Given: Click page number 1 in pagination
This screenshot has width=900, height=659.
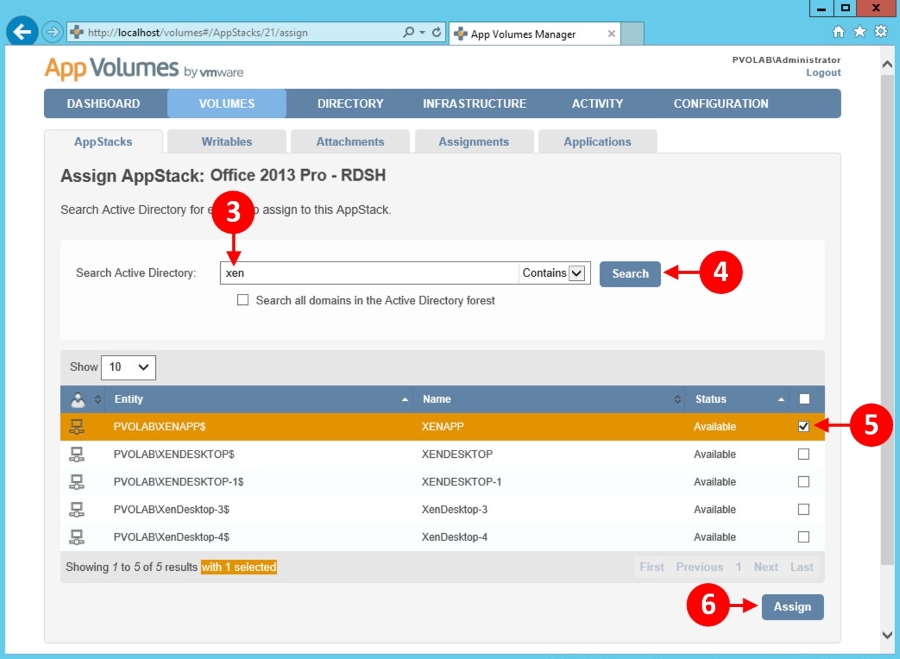Looking at the screenshot, I should tap(739, 567).
